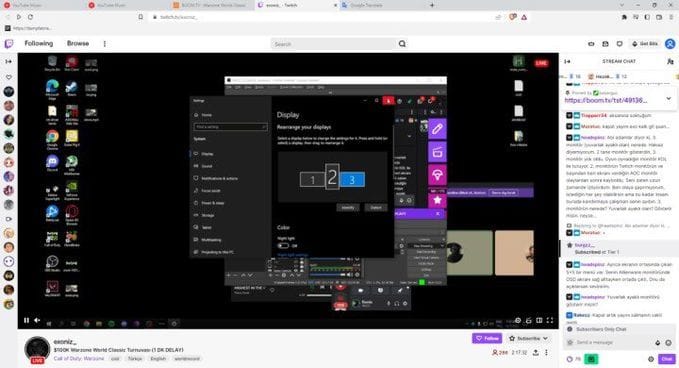Expand the left followed-channels sidebar
The height and width of the screenshot is (368, 679).
point(9,61)
